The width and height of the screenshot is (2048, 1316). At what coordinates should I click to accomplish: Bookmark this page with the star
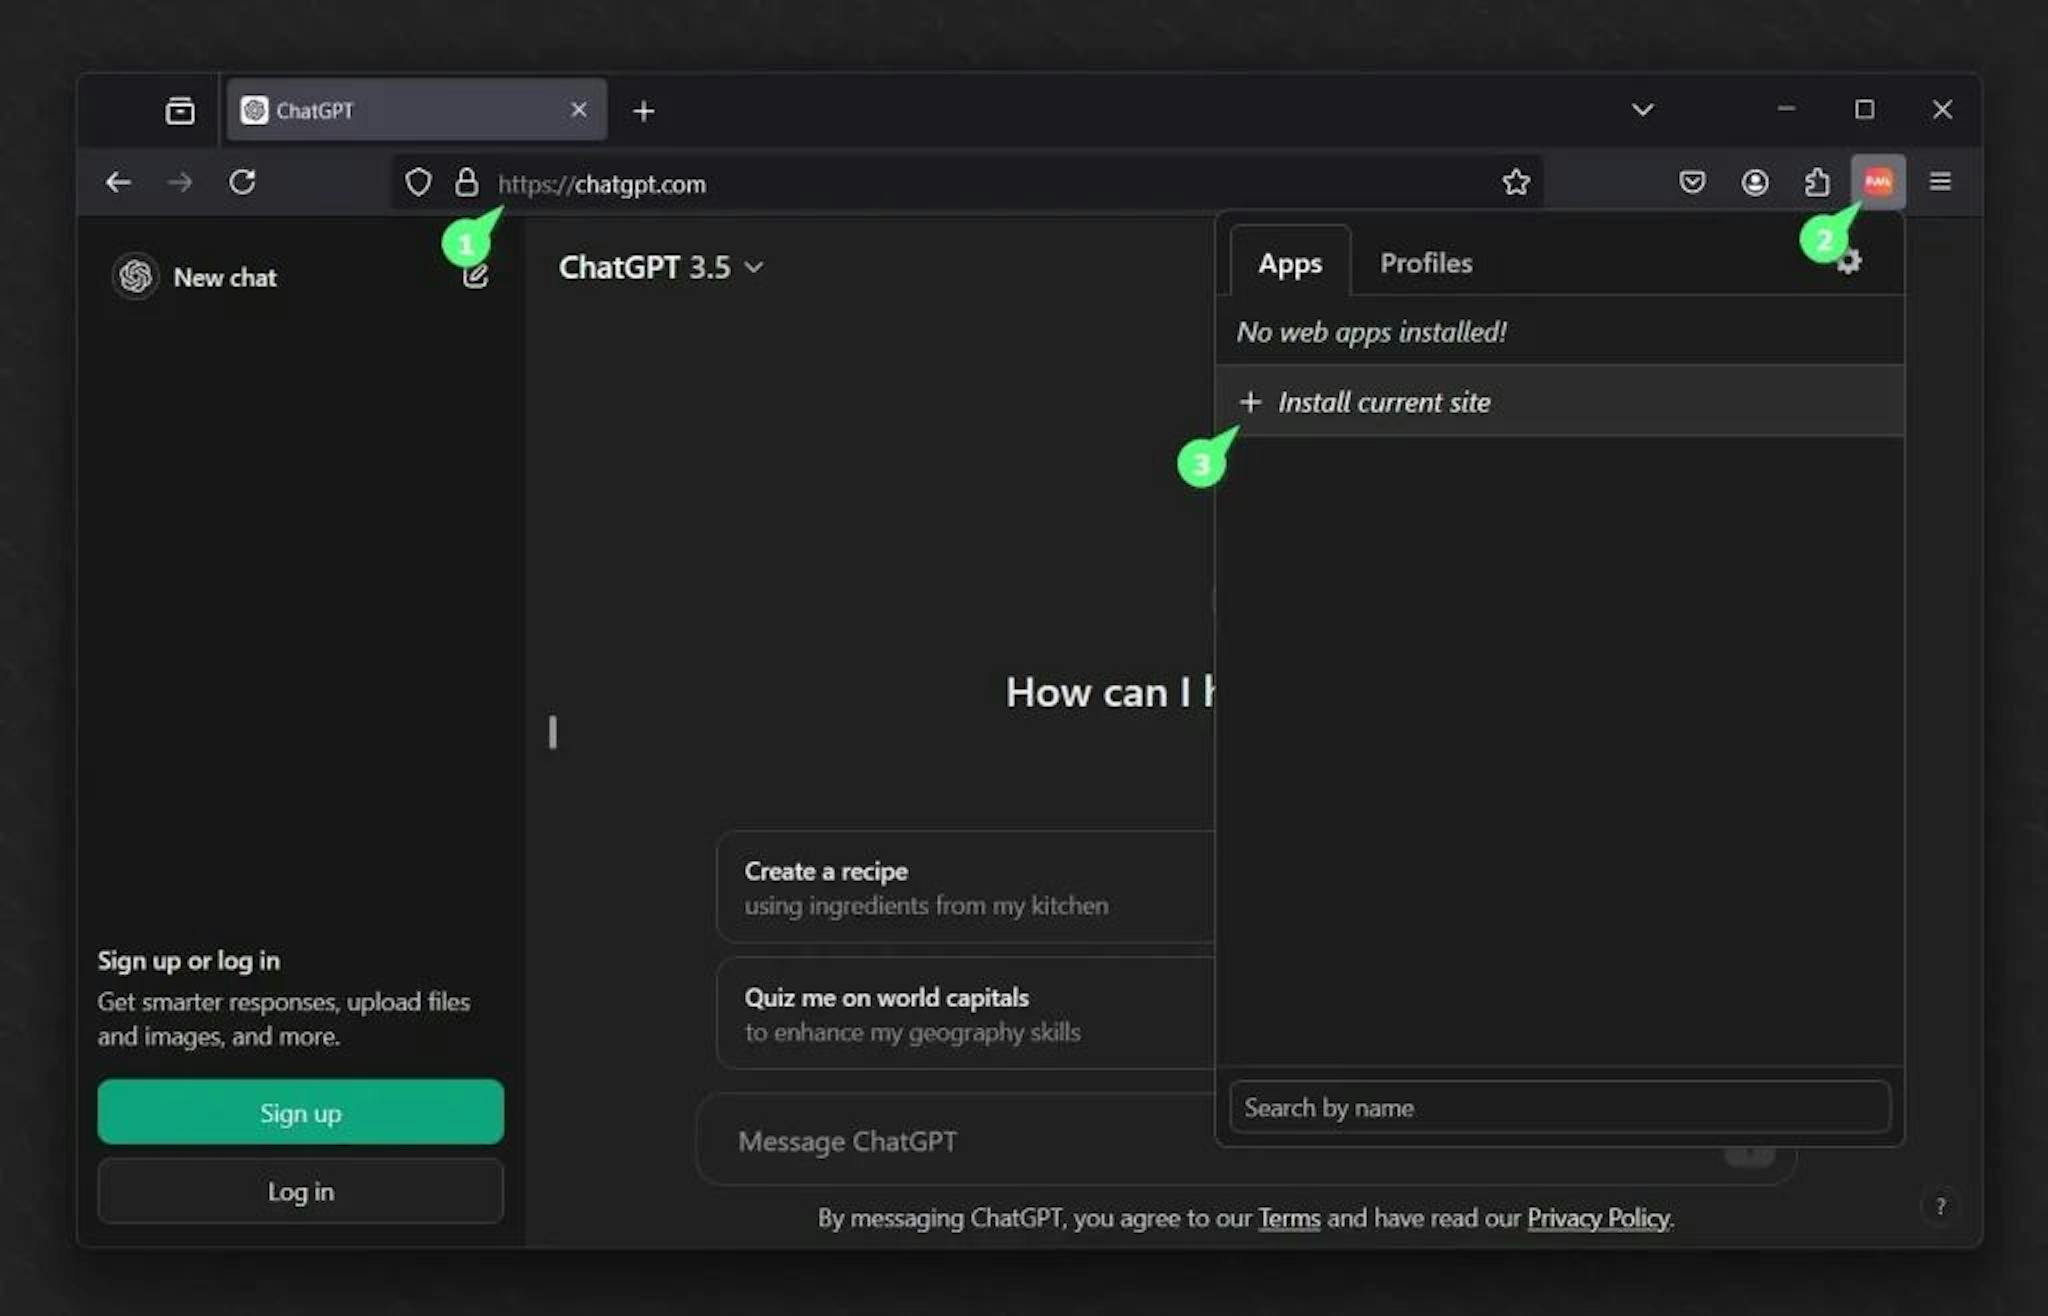1516,182
